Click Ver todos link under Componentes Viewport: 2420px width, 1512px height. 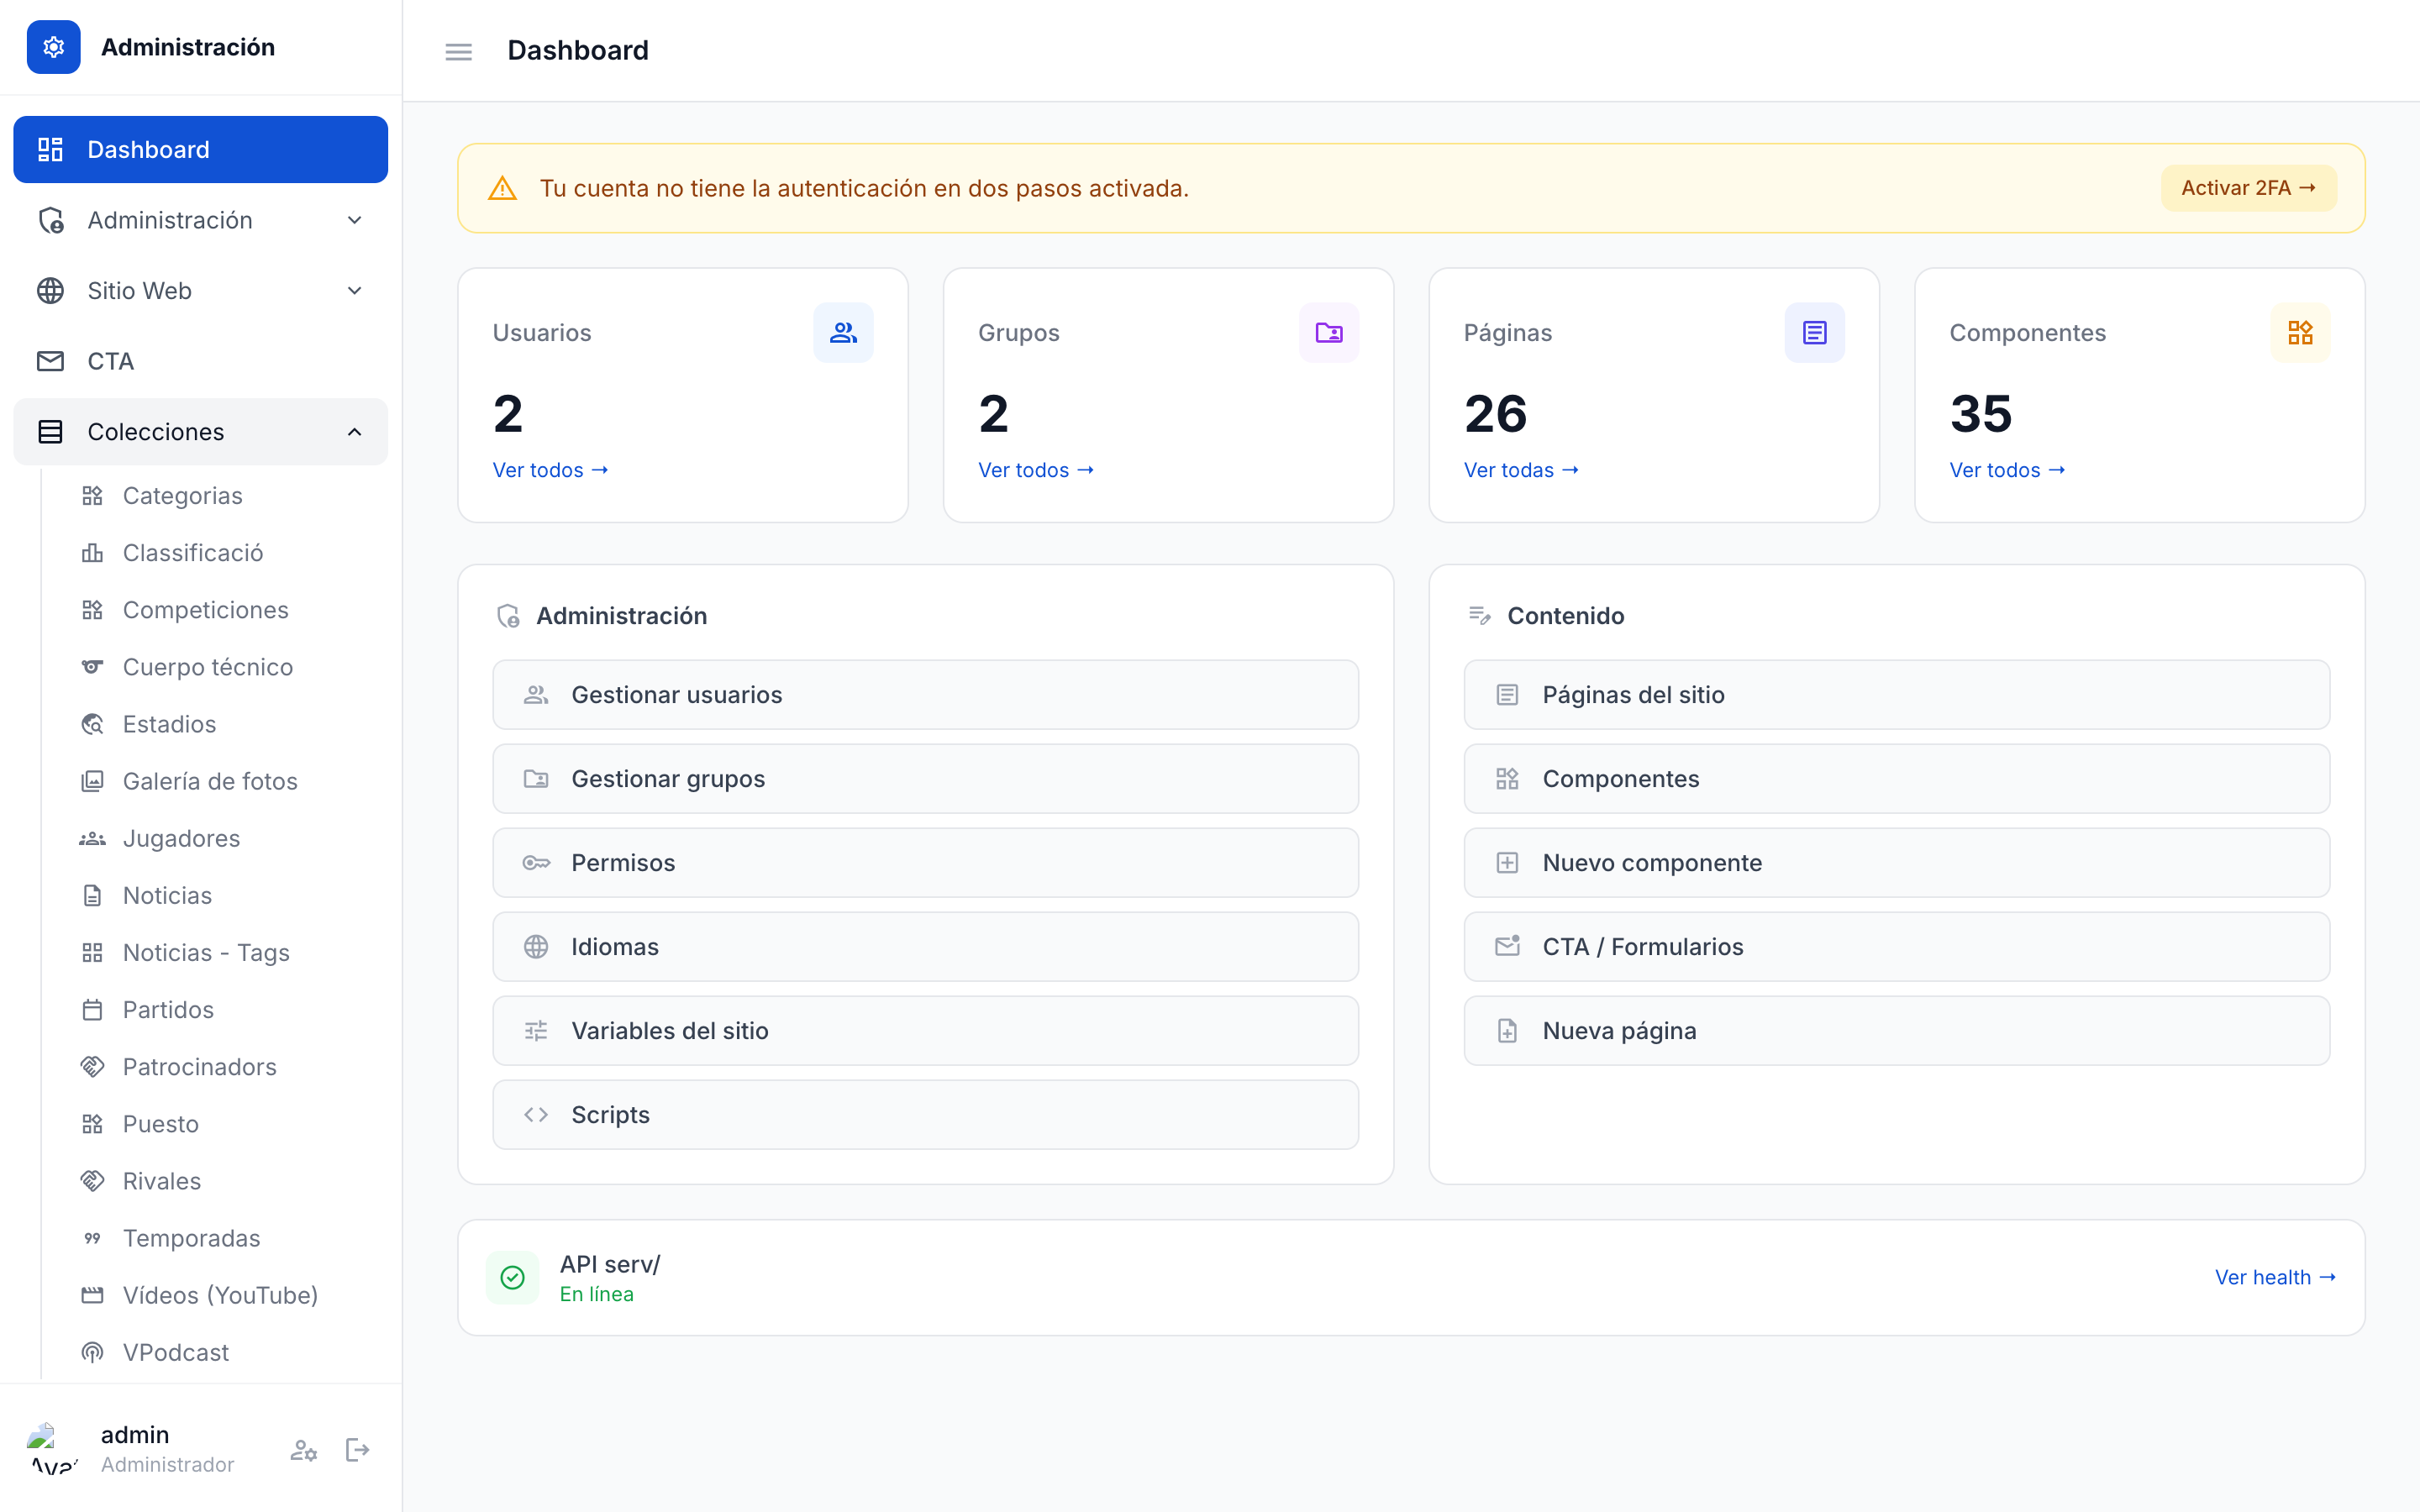[2007, 470]
